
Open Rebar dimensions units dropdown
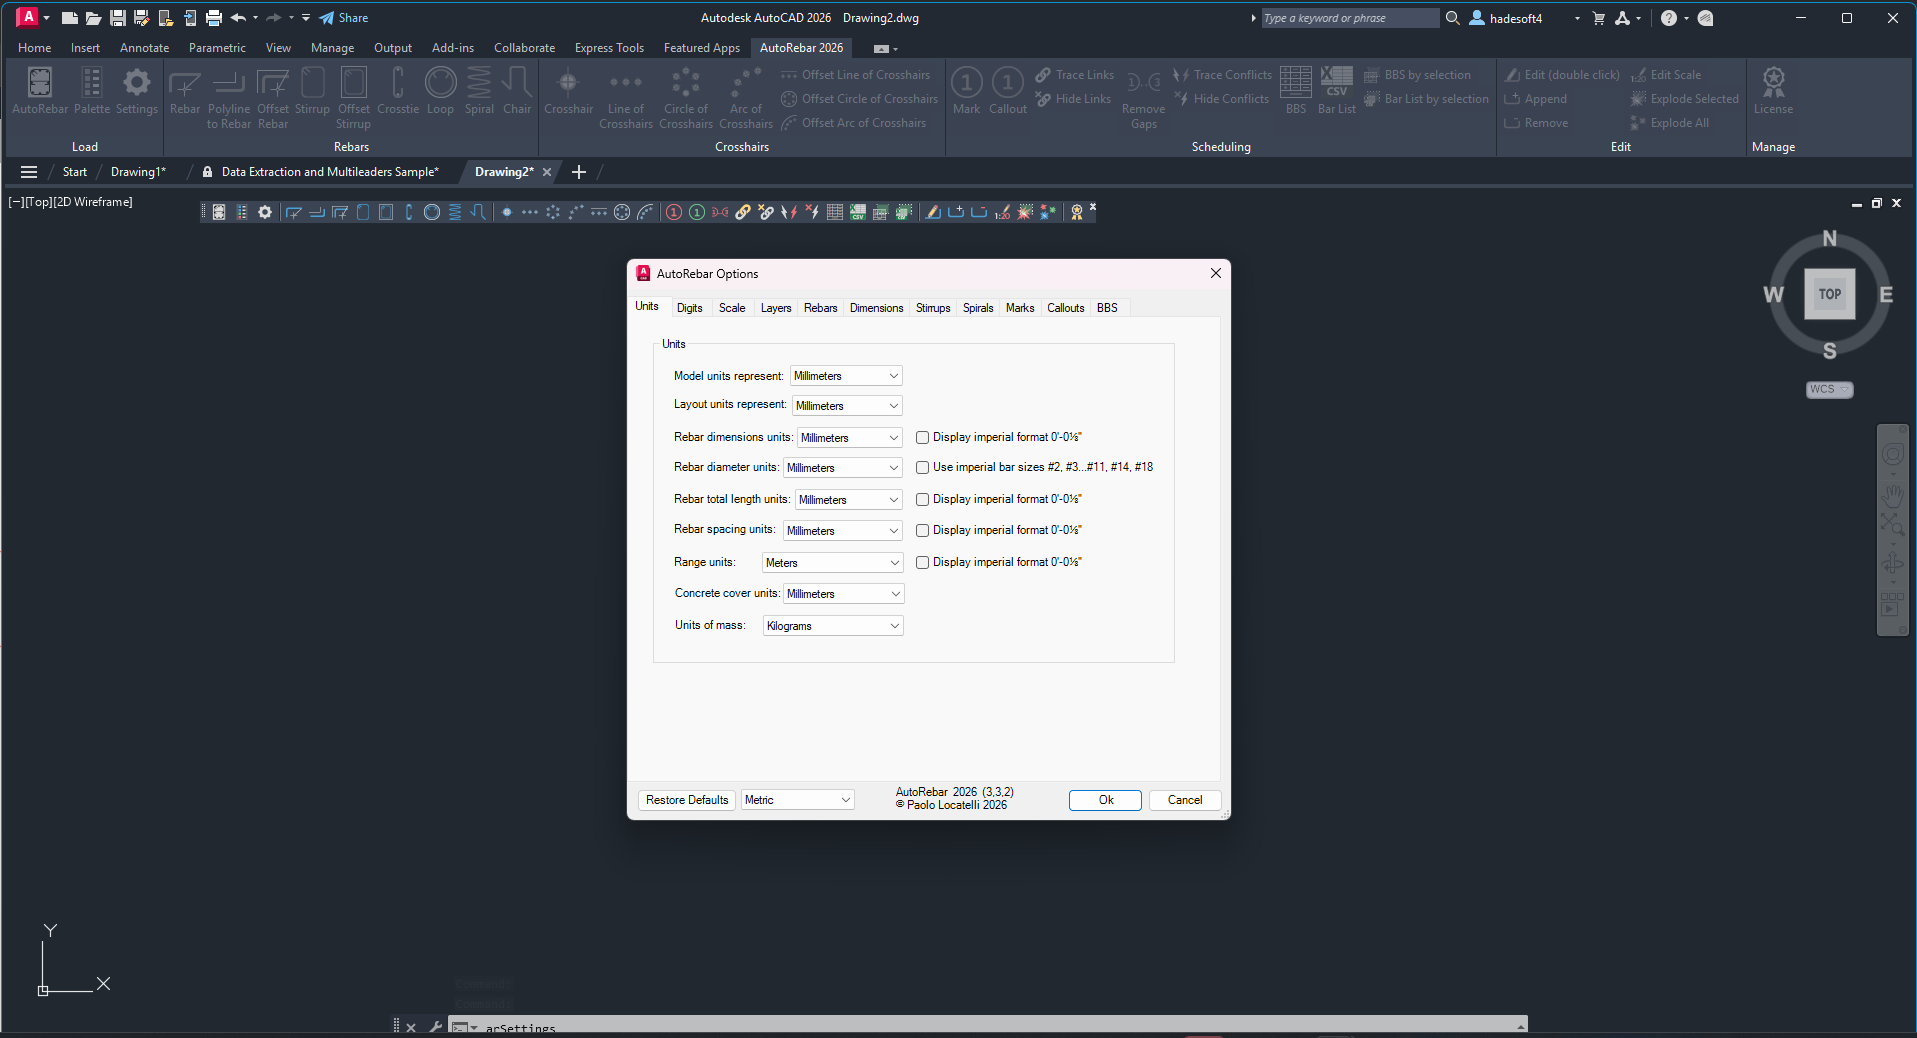click(x=850, y=438)
